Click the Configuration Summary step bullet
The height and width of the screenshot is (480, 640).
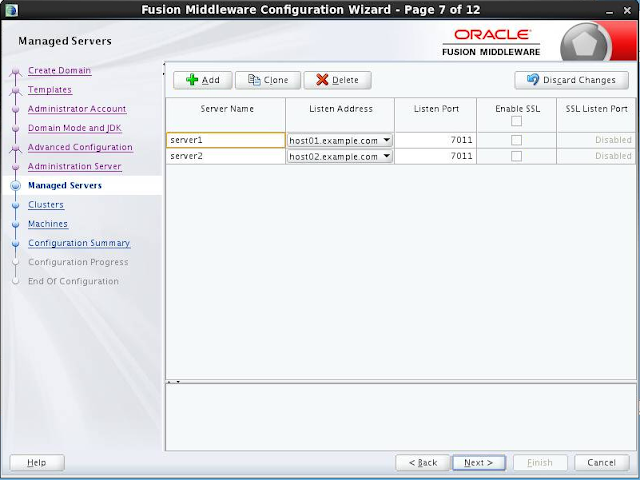coord(16,243)
